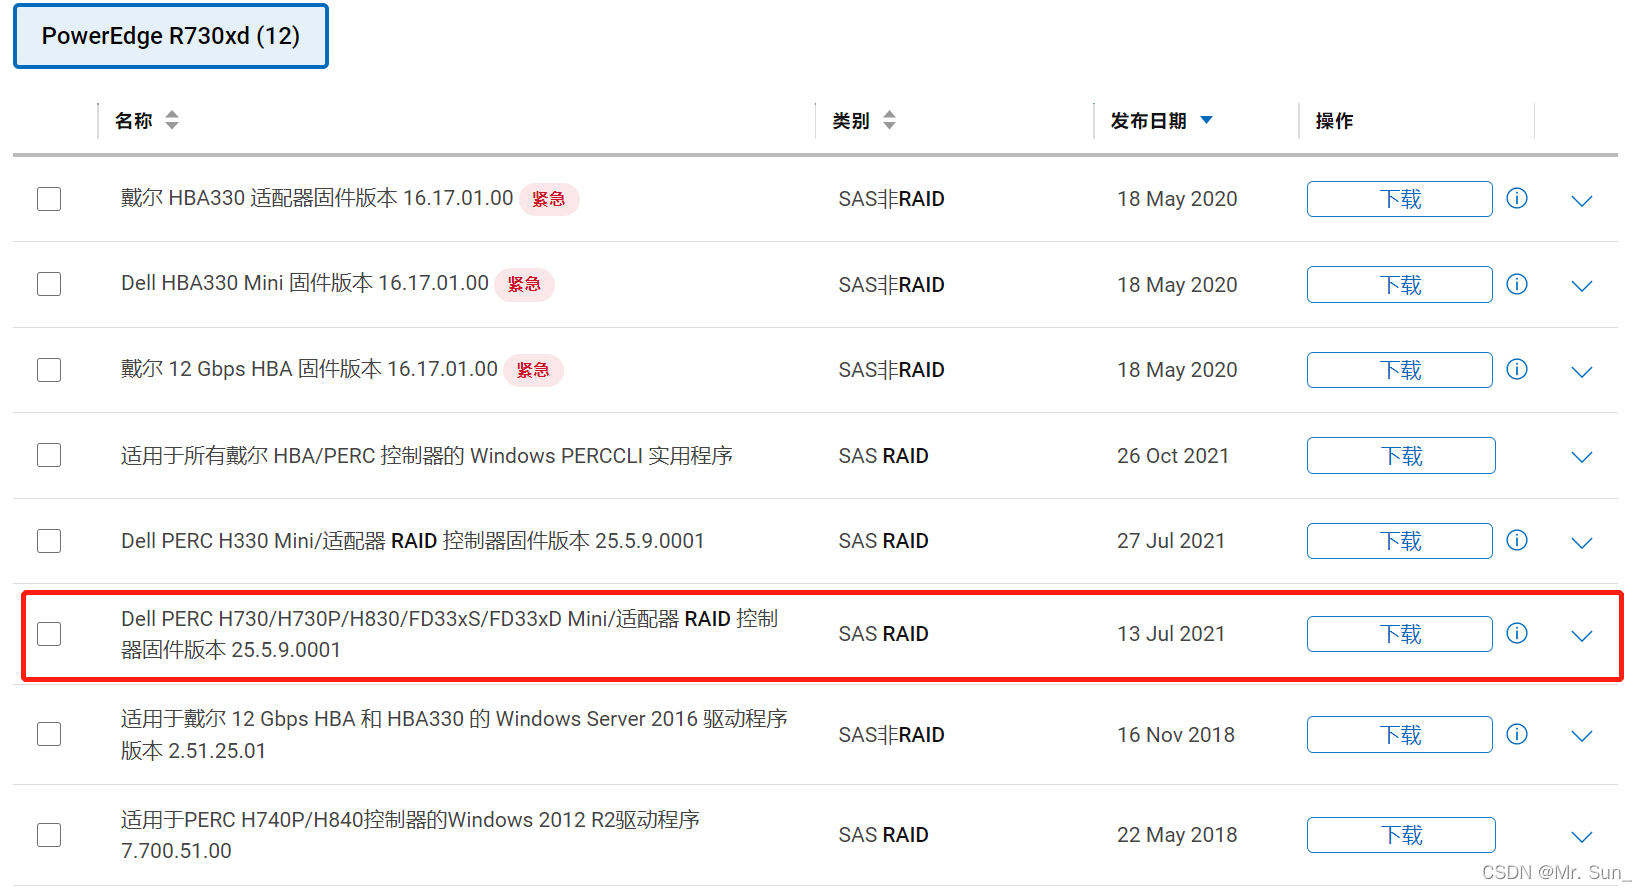
Task: Toggle 发布日期 sort direction arrow
Action: [x=1206, y=120]
